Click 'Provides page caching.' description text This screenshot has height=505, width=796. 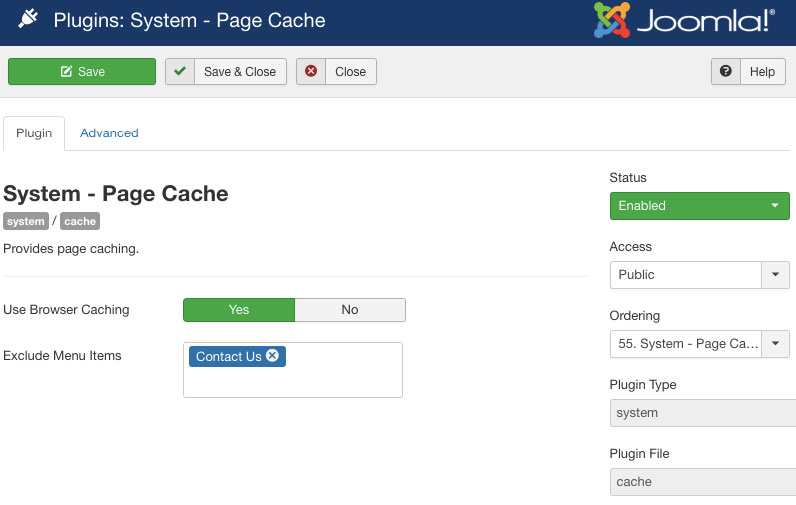(x=71, y=249)
